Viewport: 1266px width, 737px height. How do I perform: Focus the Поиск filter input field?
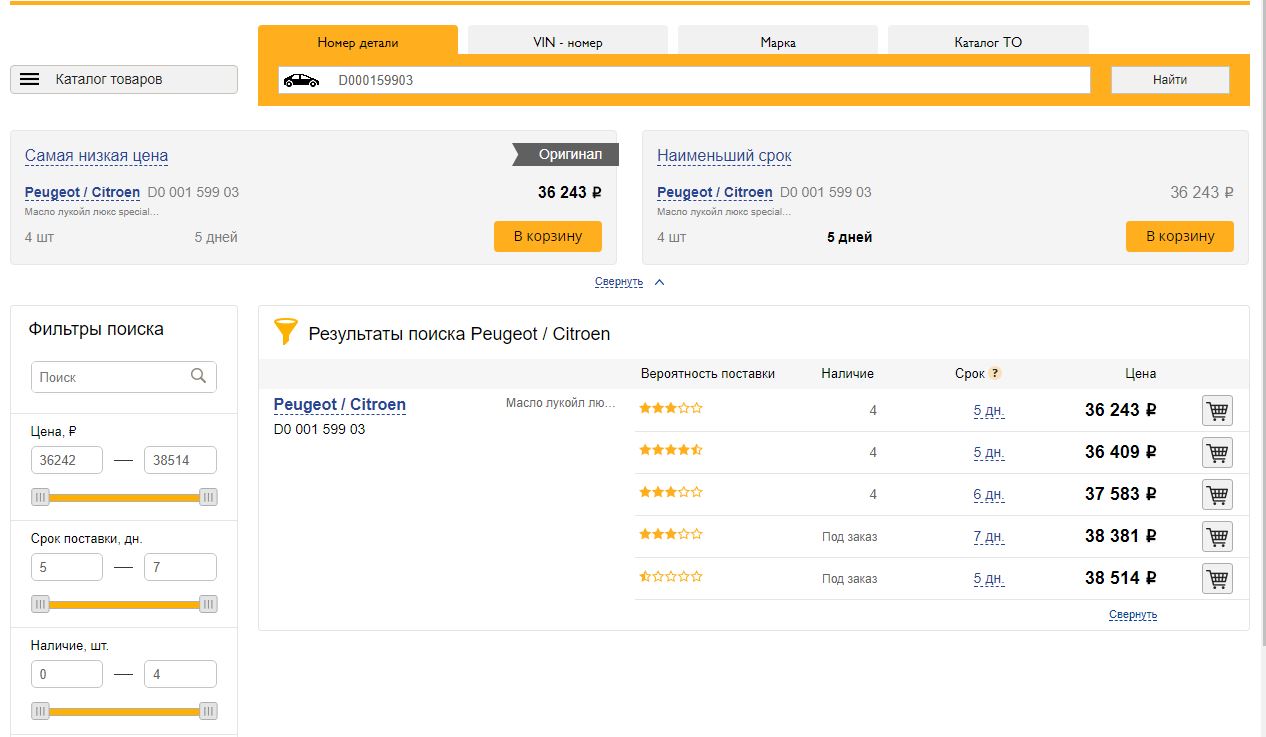(x=124, y=377)
